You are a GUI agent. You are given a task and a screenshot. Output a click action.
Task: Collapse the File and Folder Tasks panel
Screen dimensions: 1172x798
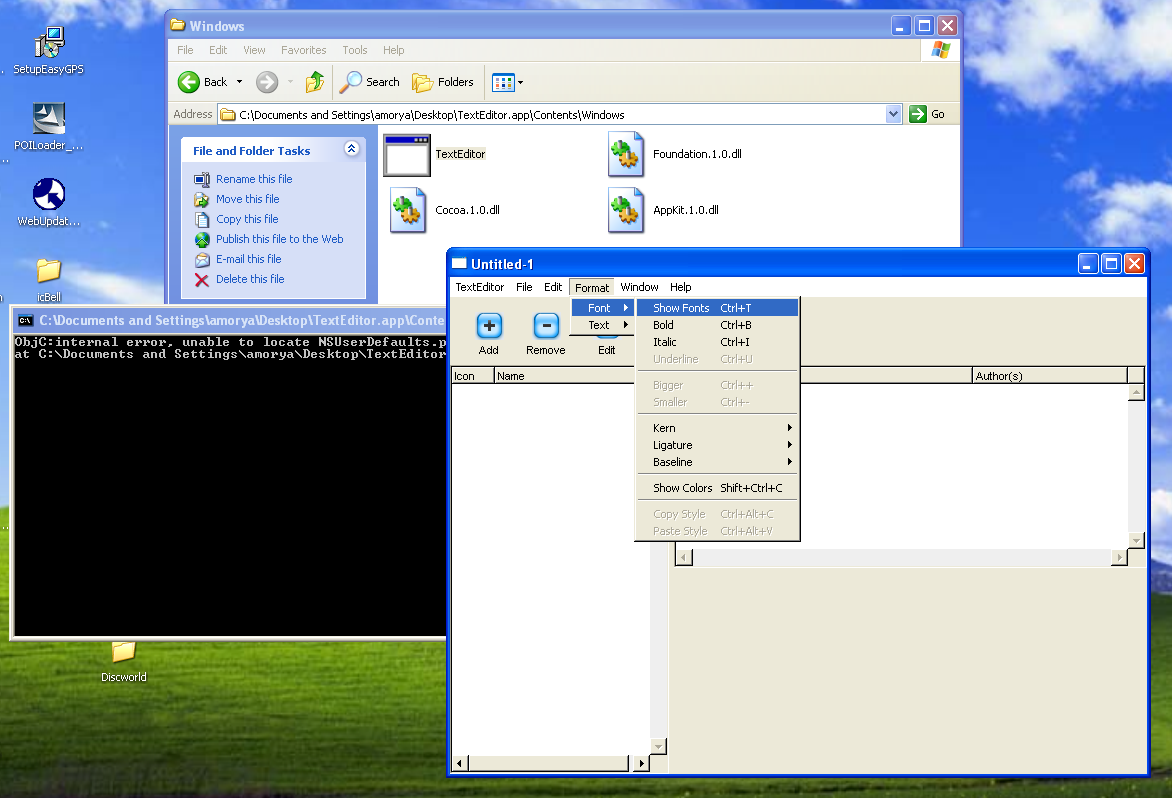point(351,149)
